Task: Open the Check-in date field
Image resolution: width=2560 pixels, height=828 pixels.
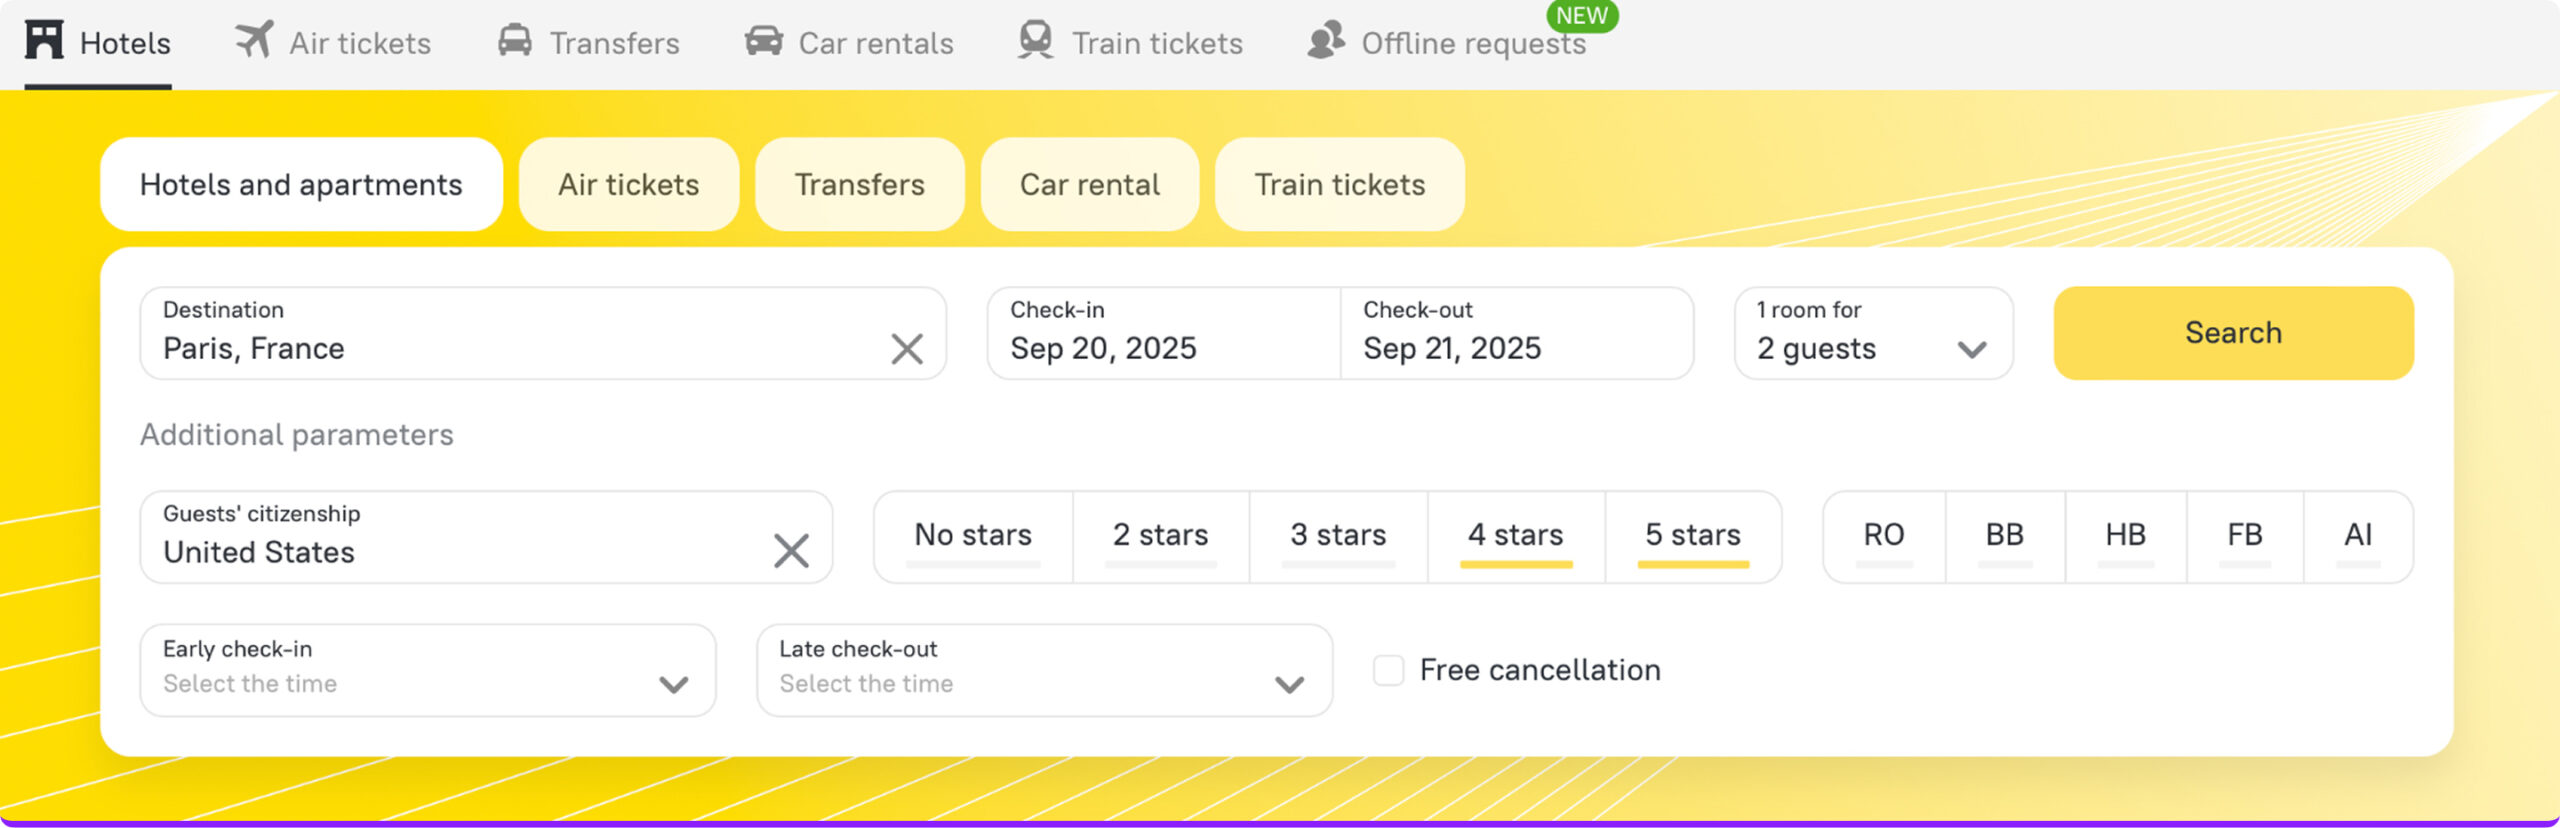Action: [1162, 334]
